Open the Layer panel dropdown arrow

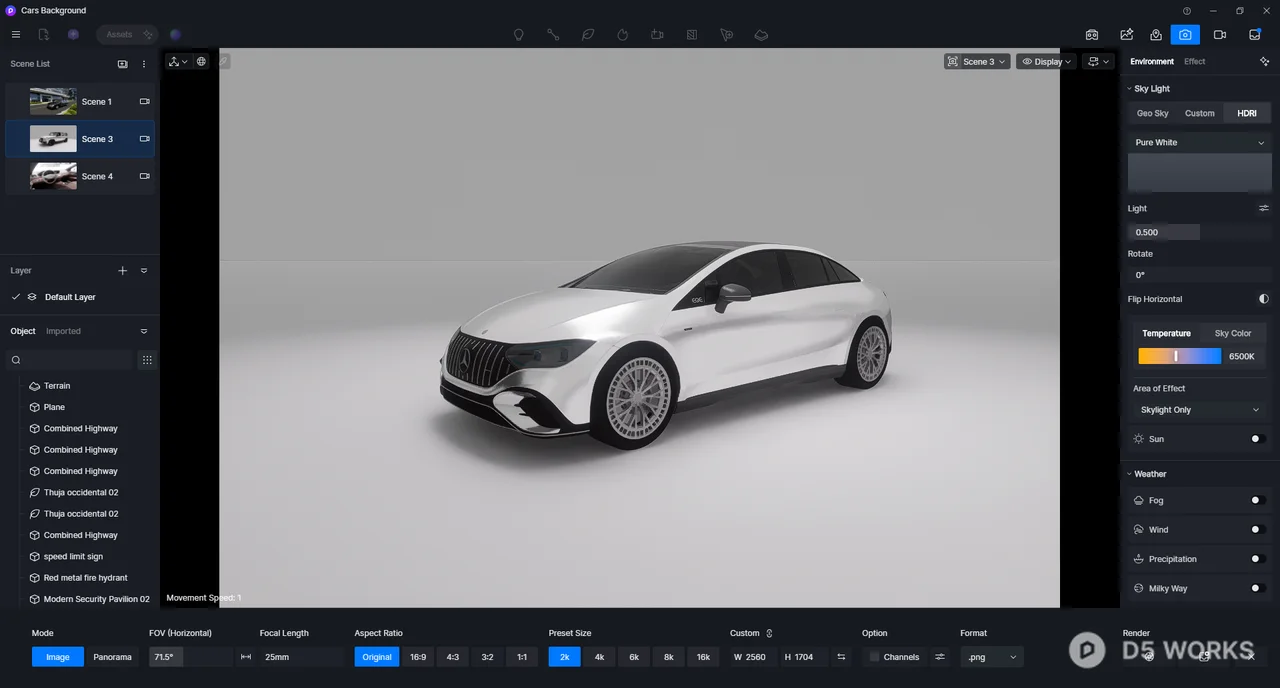[144, 271]
